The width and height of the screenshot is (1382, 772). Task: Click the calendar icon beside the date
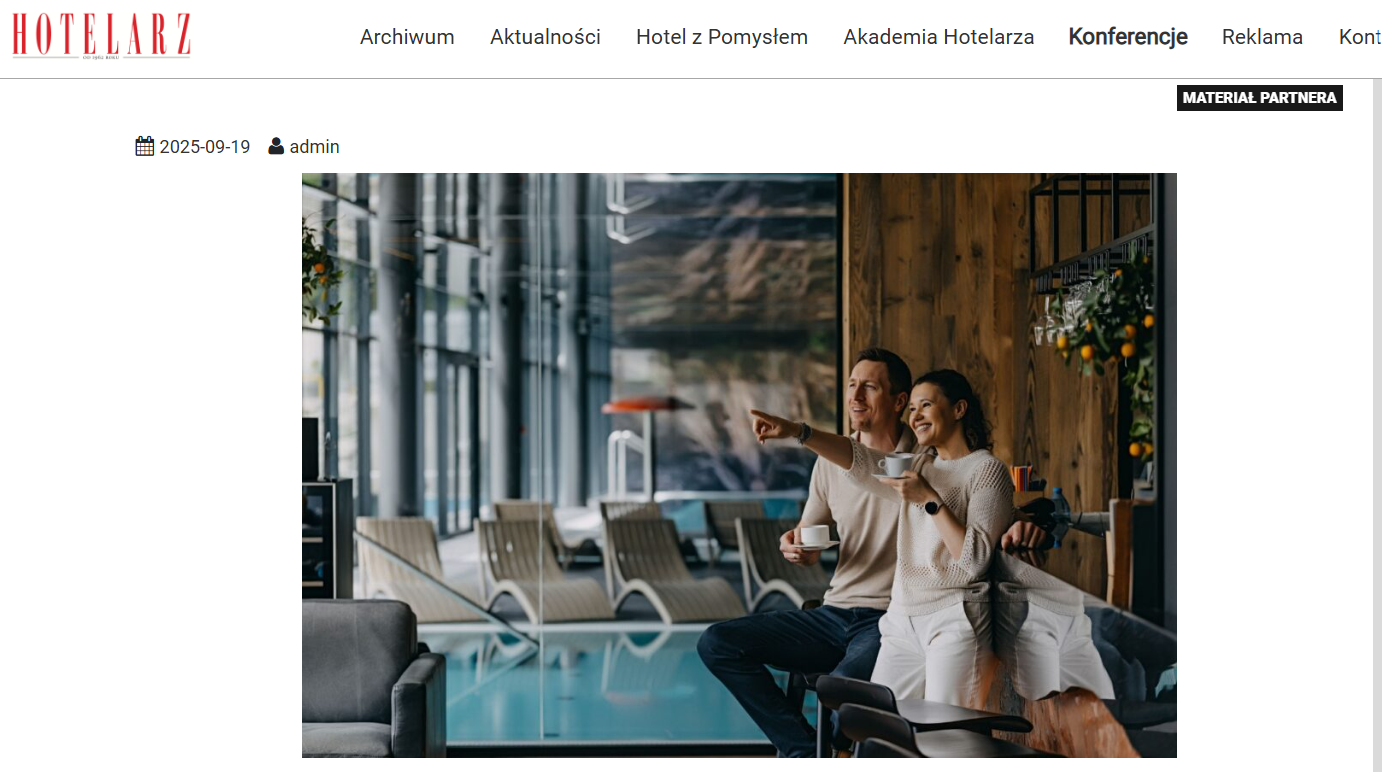pyautogui.click(x=145, y=147)
